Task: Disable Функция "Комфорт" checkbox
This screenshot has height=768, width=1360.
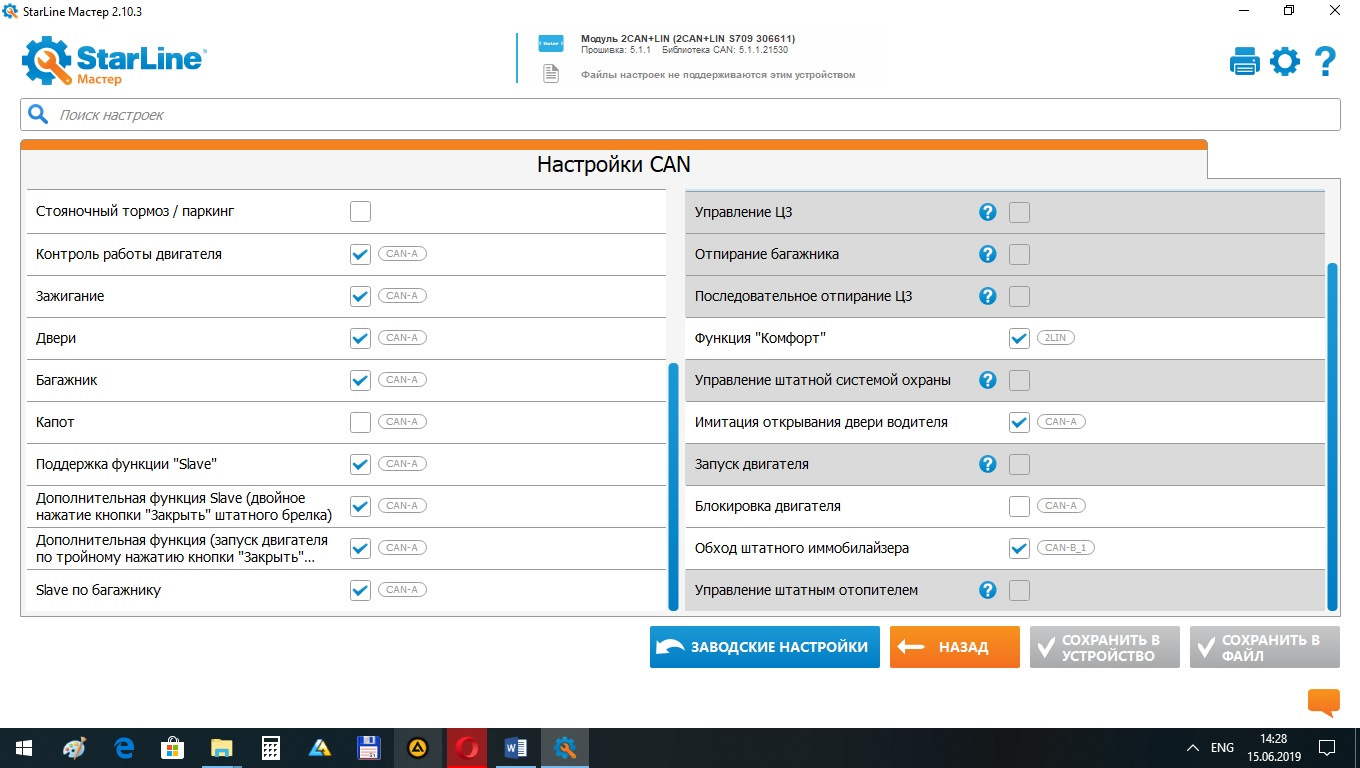Action: point(1019,338)
